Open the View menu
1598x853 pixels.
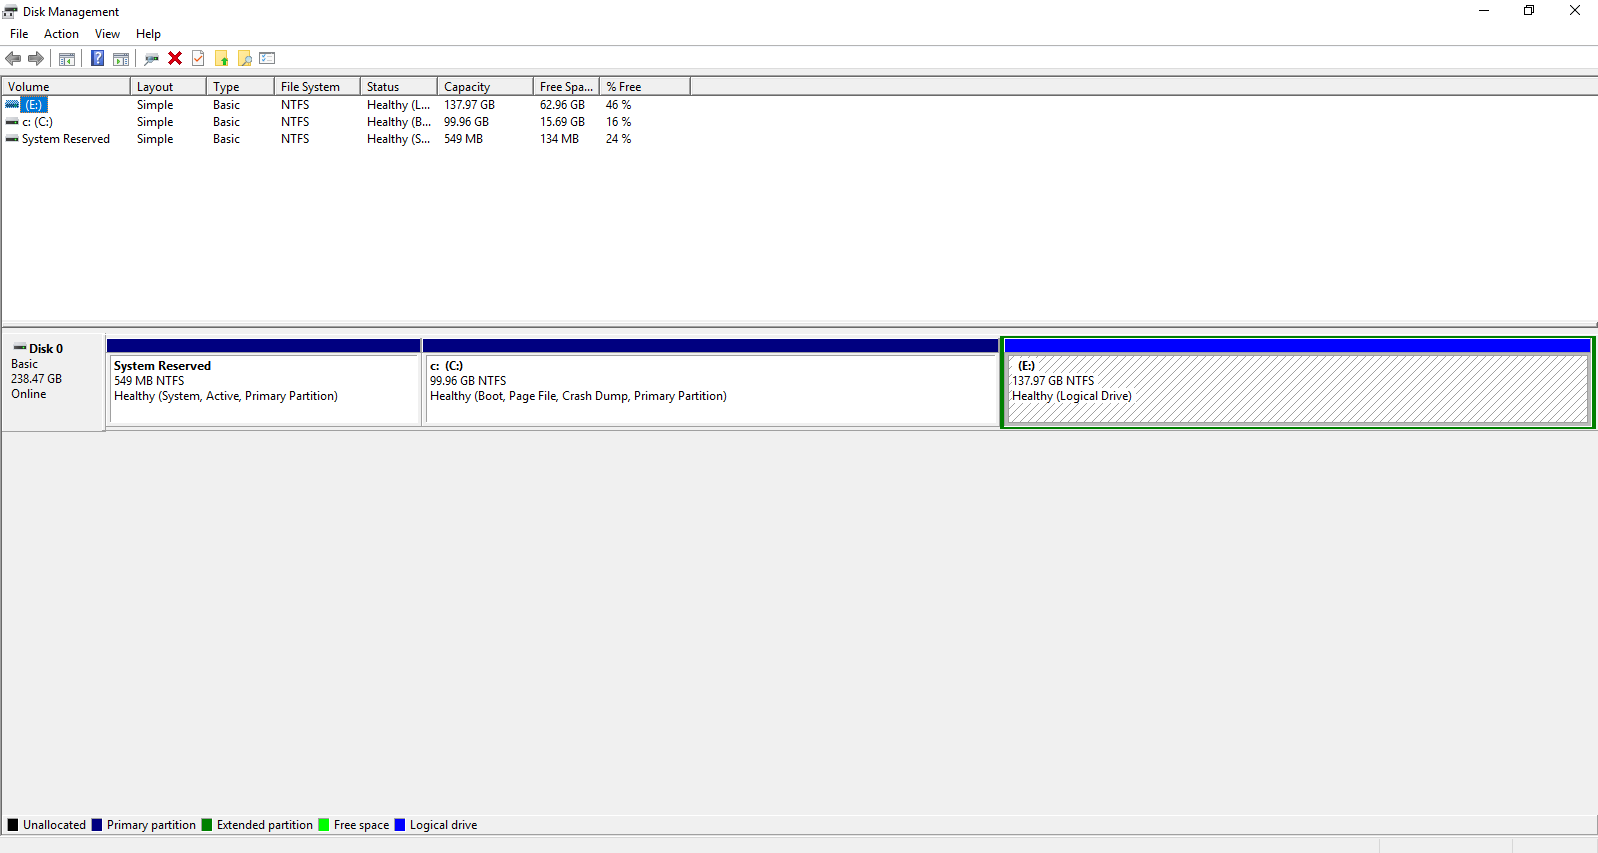pyautogui.click(x=107, y=34)
